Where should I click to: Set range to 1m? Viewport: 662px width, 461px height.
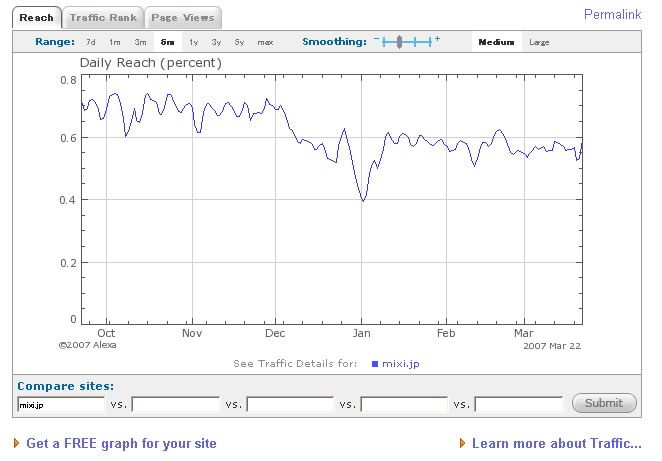[115, 42]
